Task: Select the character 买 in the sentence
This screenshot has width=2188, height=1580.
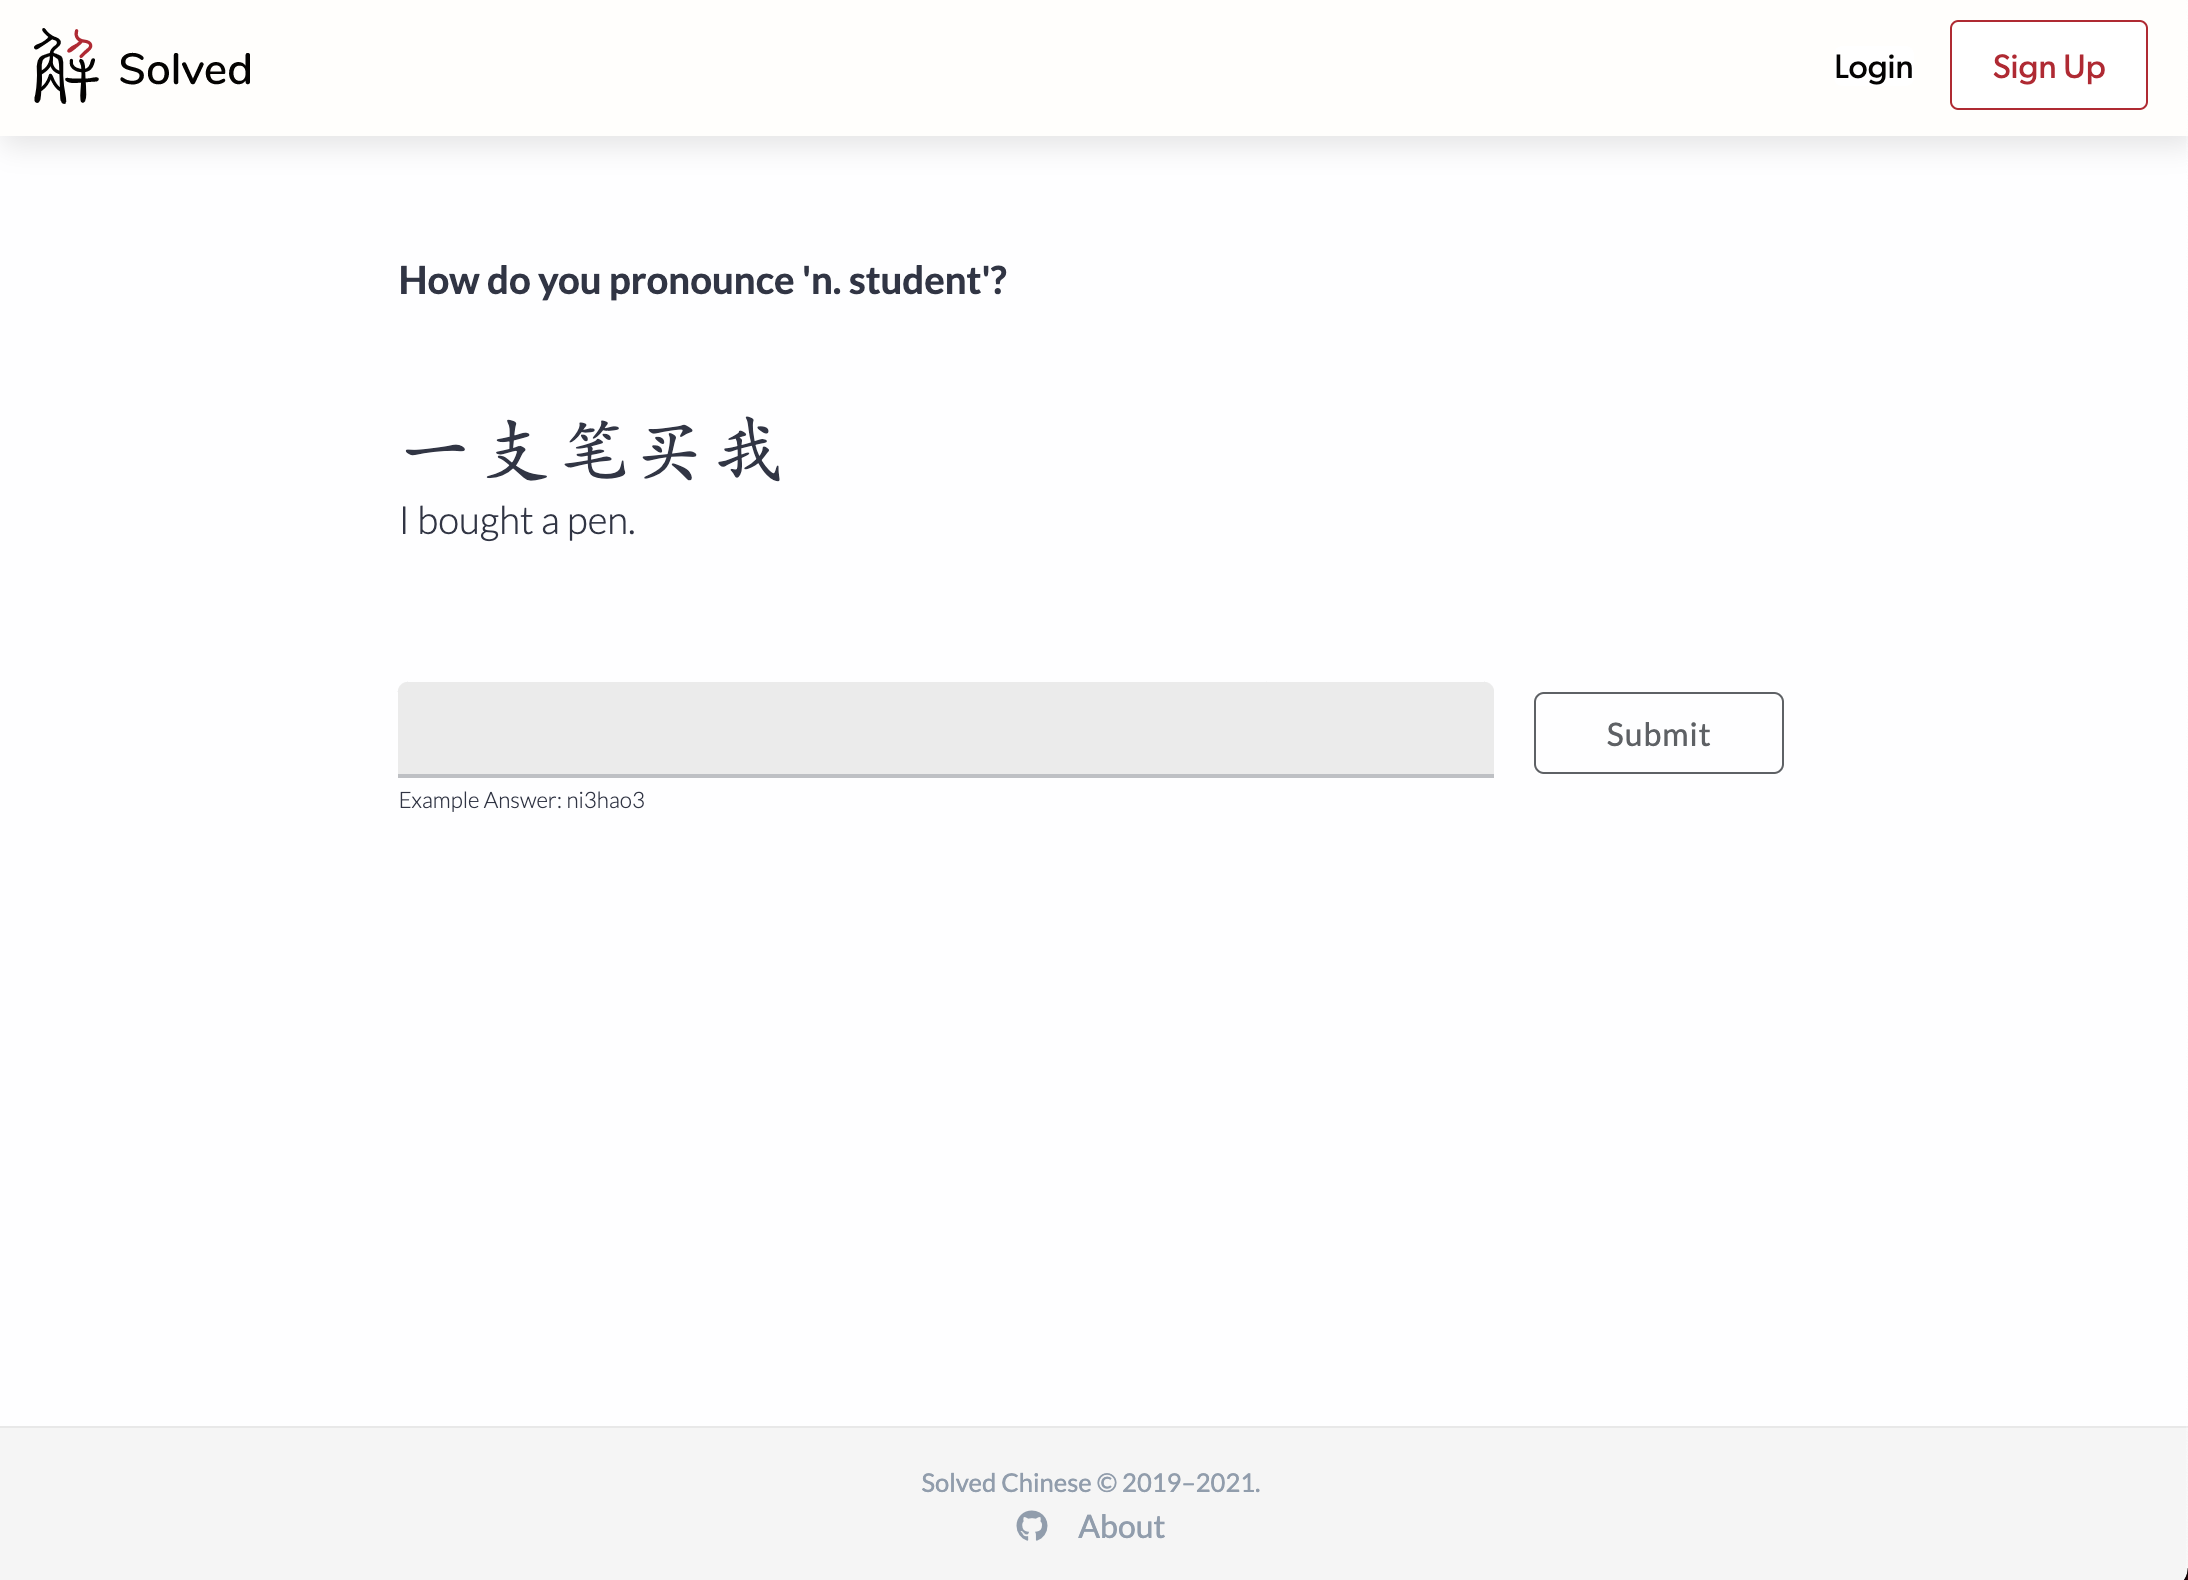Action: pyautogui.click(x=669, y=452)
